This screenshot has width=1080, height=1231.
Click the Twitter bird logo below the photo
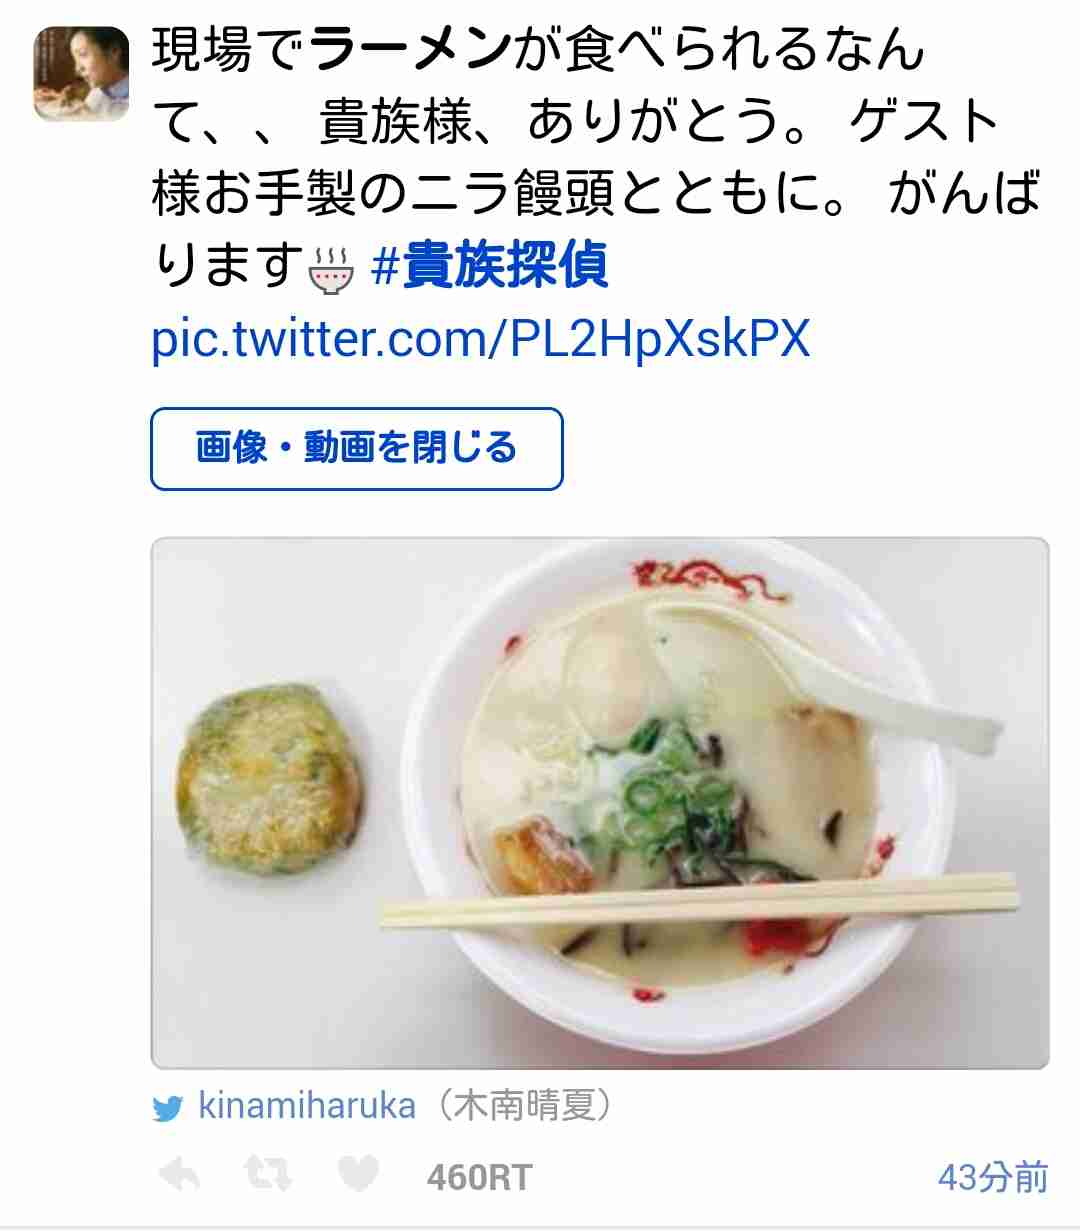(x=168, y=1108)
